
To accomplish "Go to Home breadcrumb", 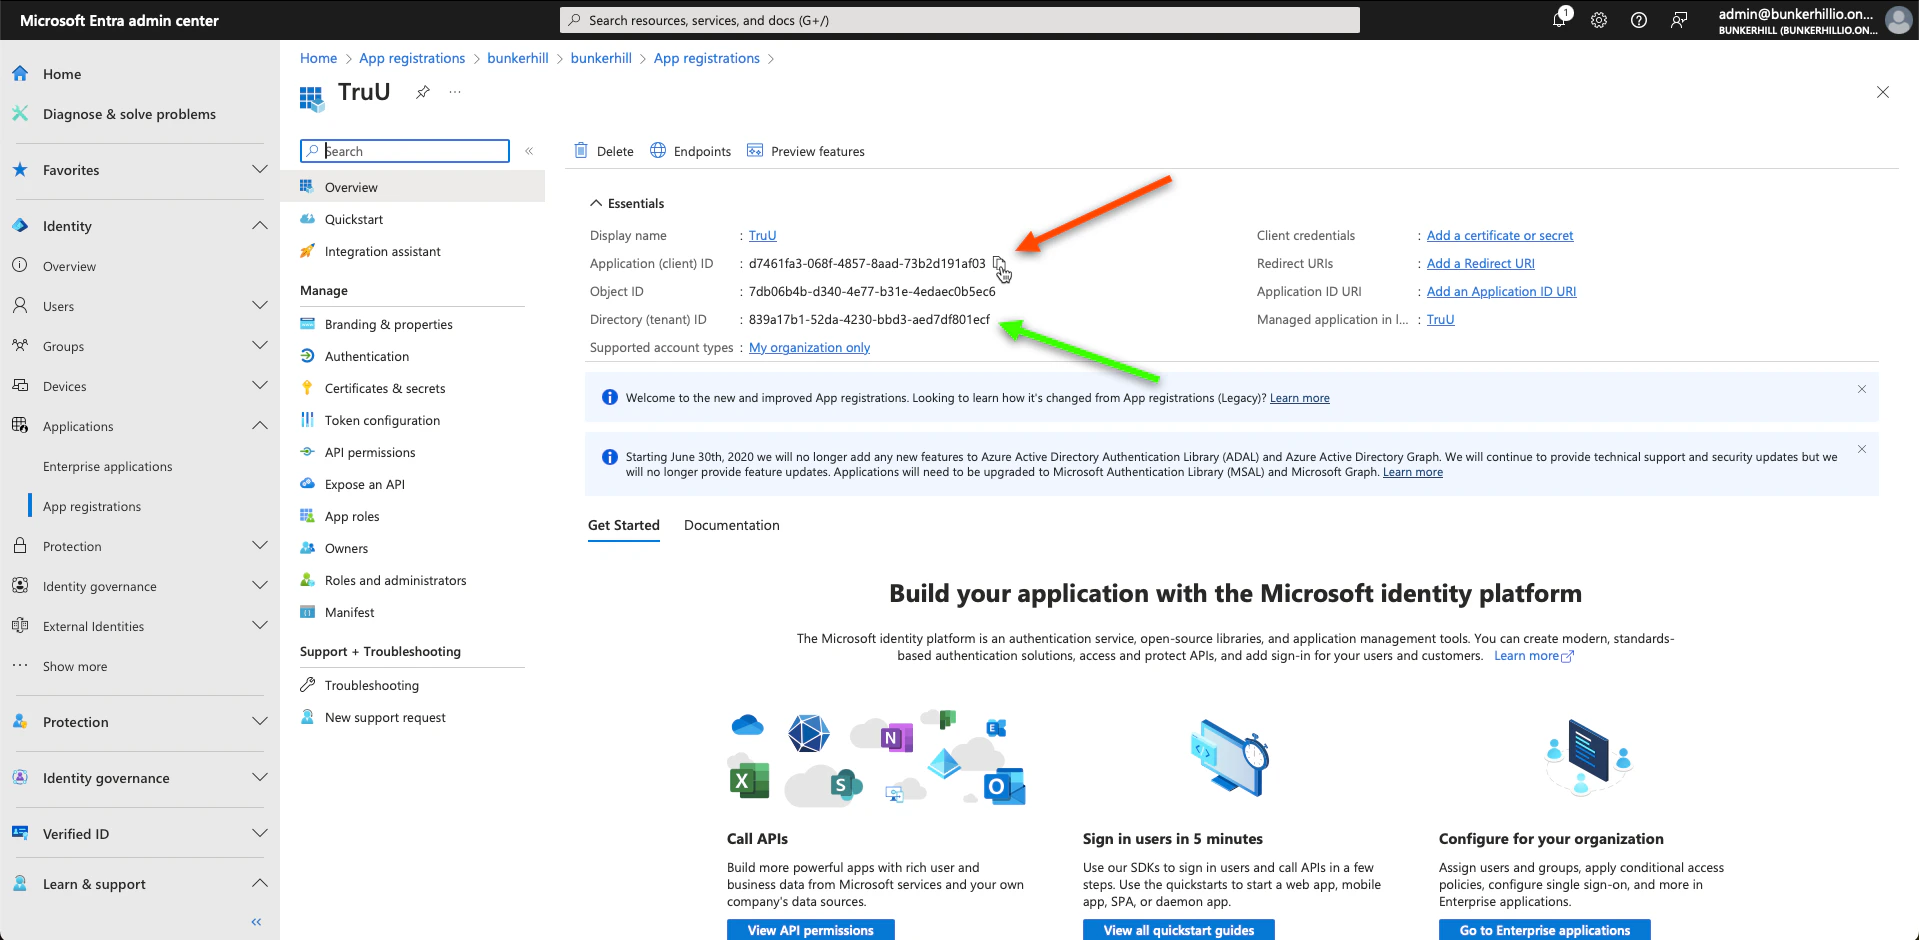I will tap(318, 58).
